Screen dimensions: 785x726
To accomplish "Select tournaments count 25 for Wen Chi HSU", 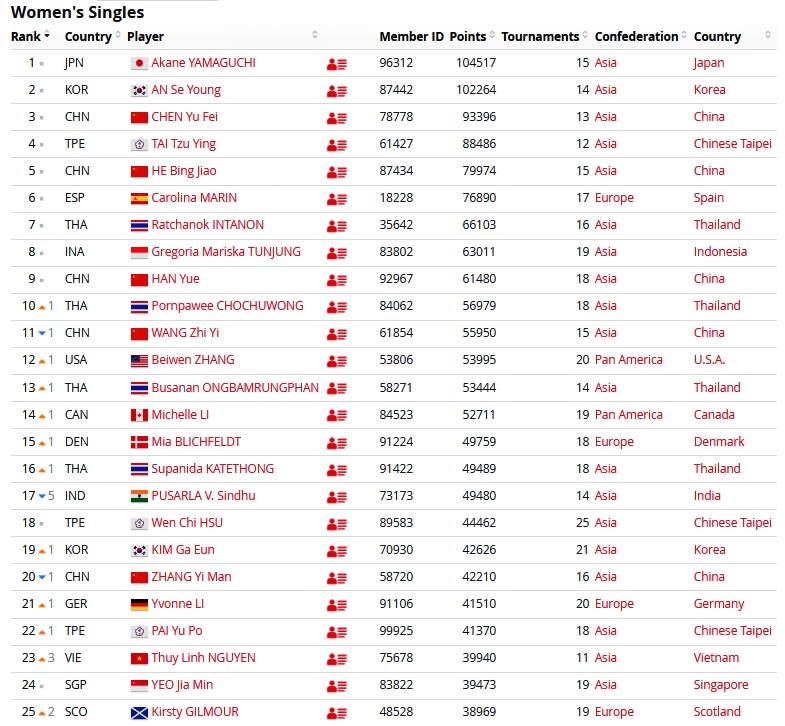I will [582, 523].
